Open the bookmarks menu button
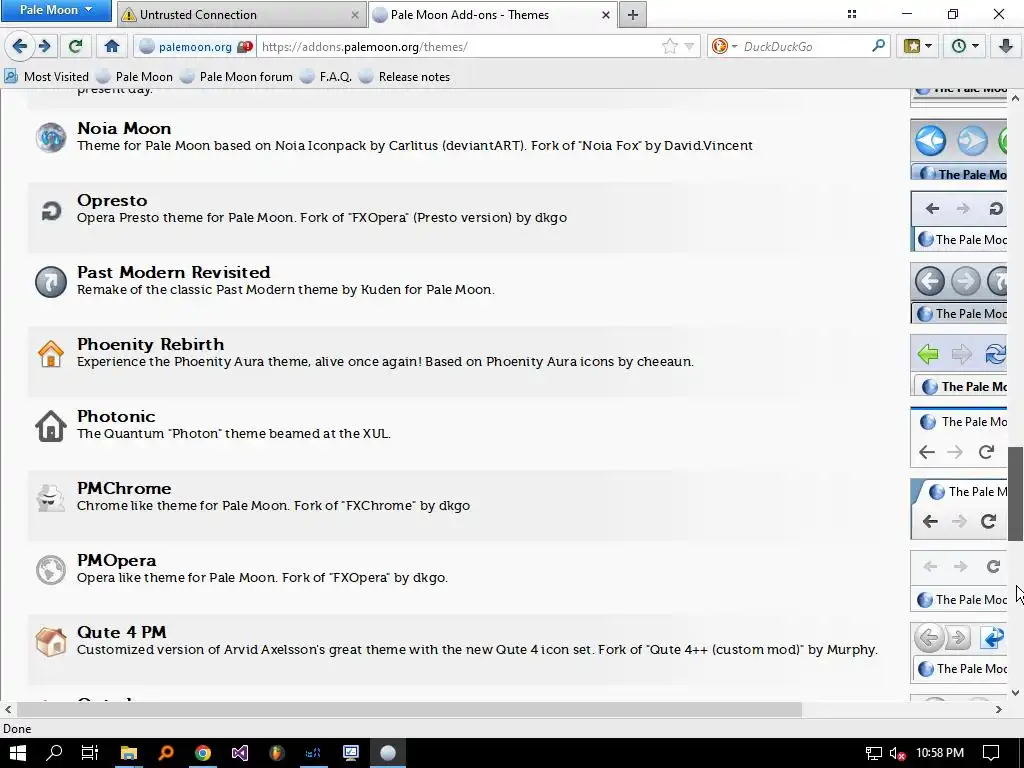 (918, 46)
